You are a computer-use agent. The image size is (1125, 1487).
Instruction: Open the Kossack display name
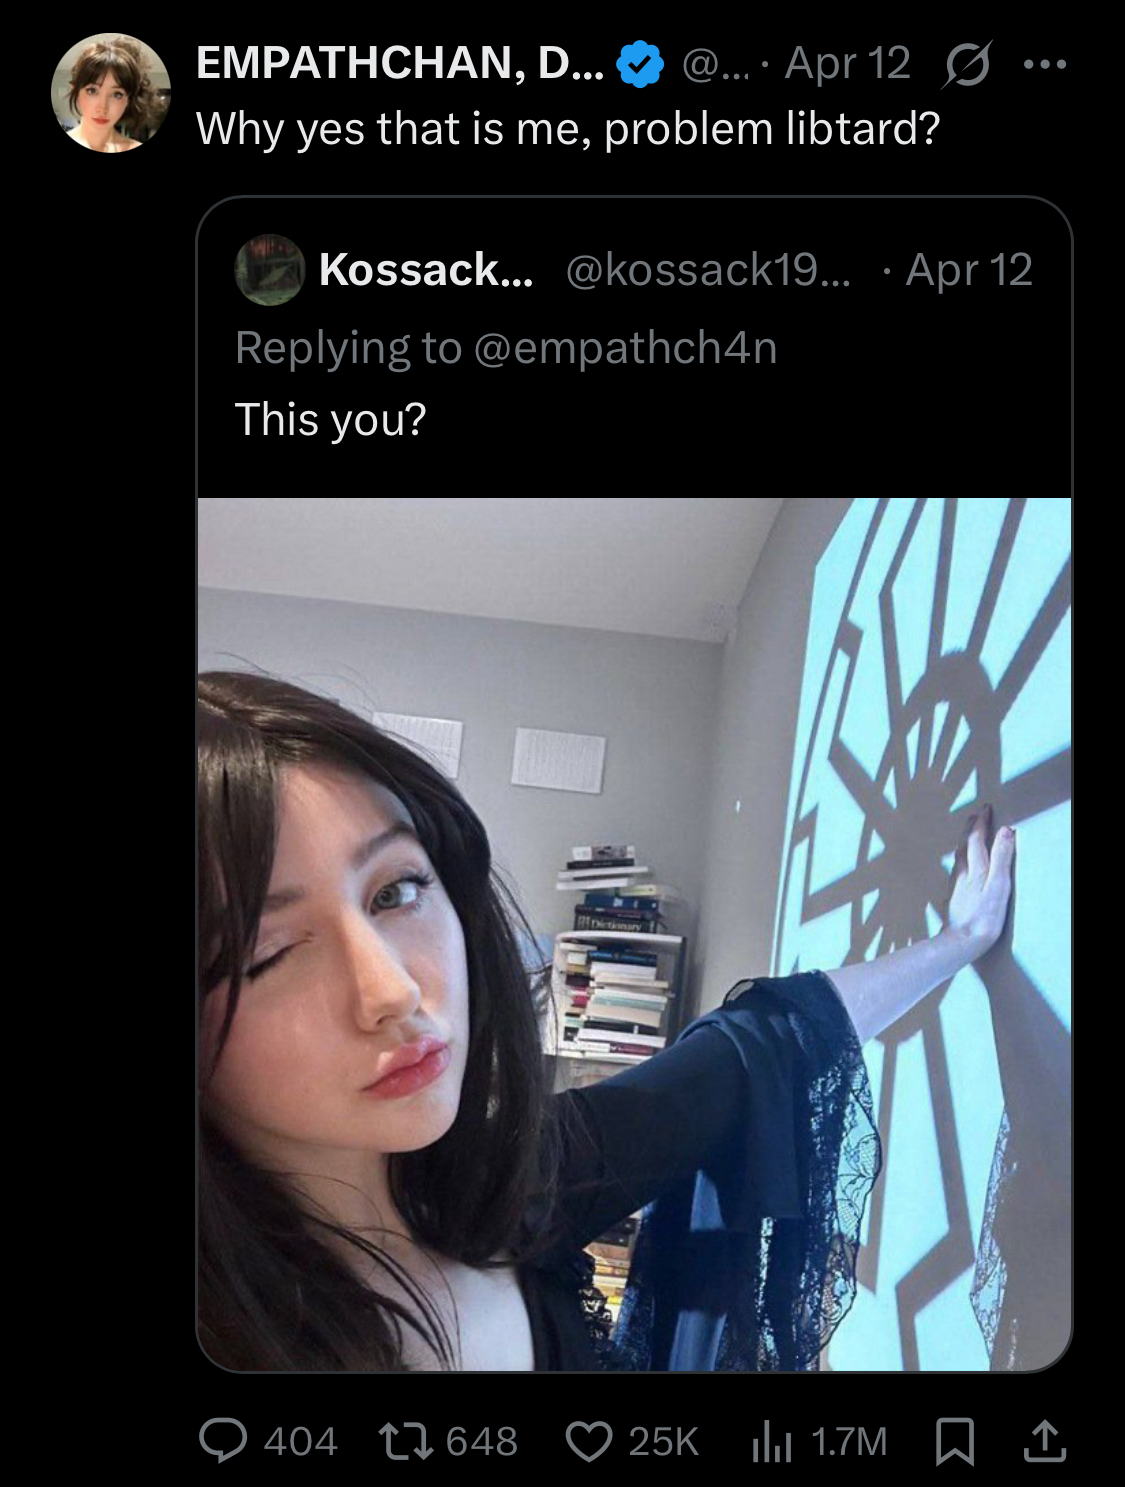(x=426, y=269)
